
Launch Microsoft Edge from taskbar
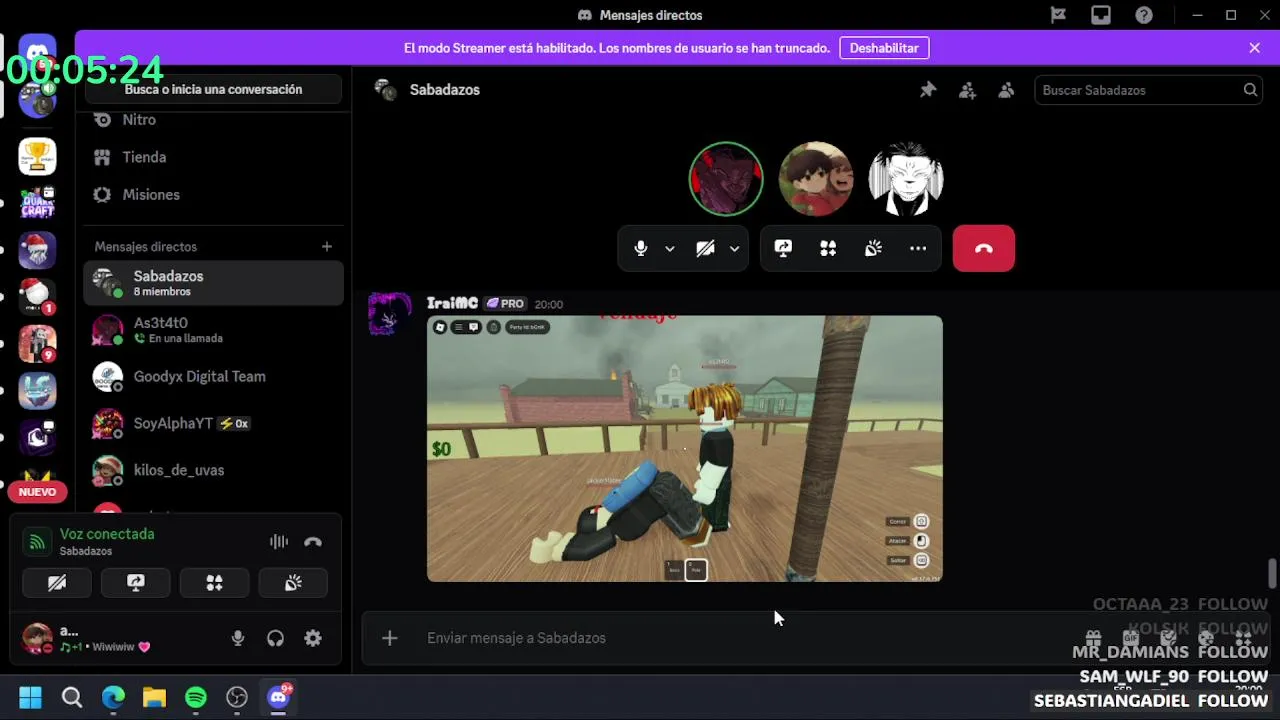113,697
